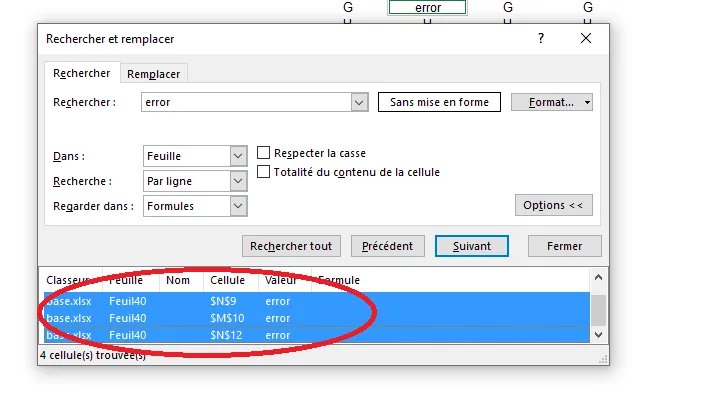Screen dimensions: 710x401
Task: Expand the Rechercher search history dropdown arrow
Action: coord(359,102)
